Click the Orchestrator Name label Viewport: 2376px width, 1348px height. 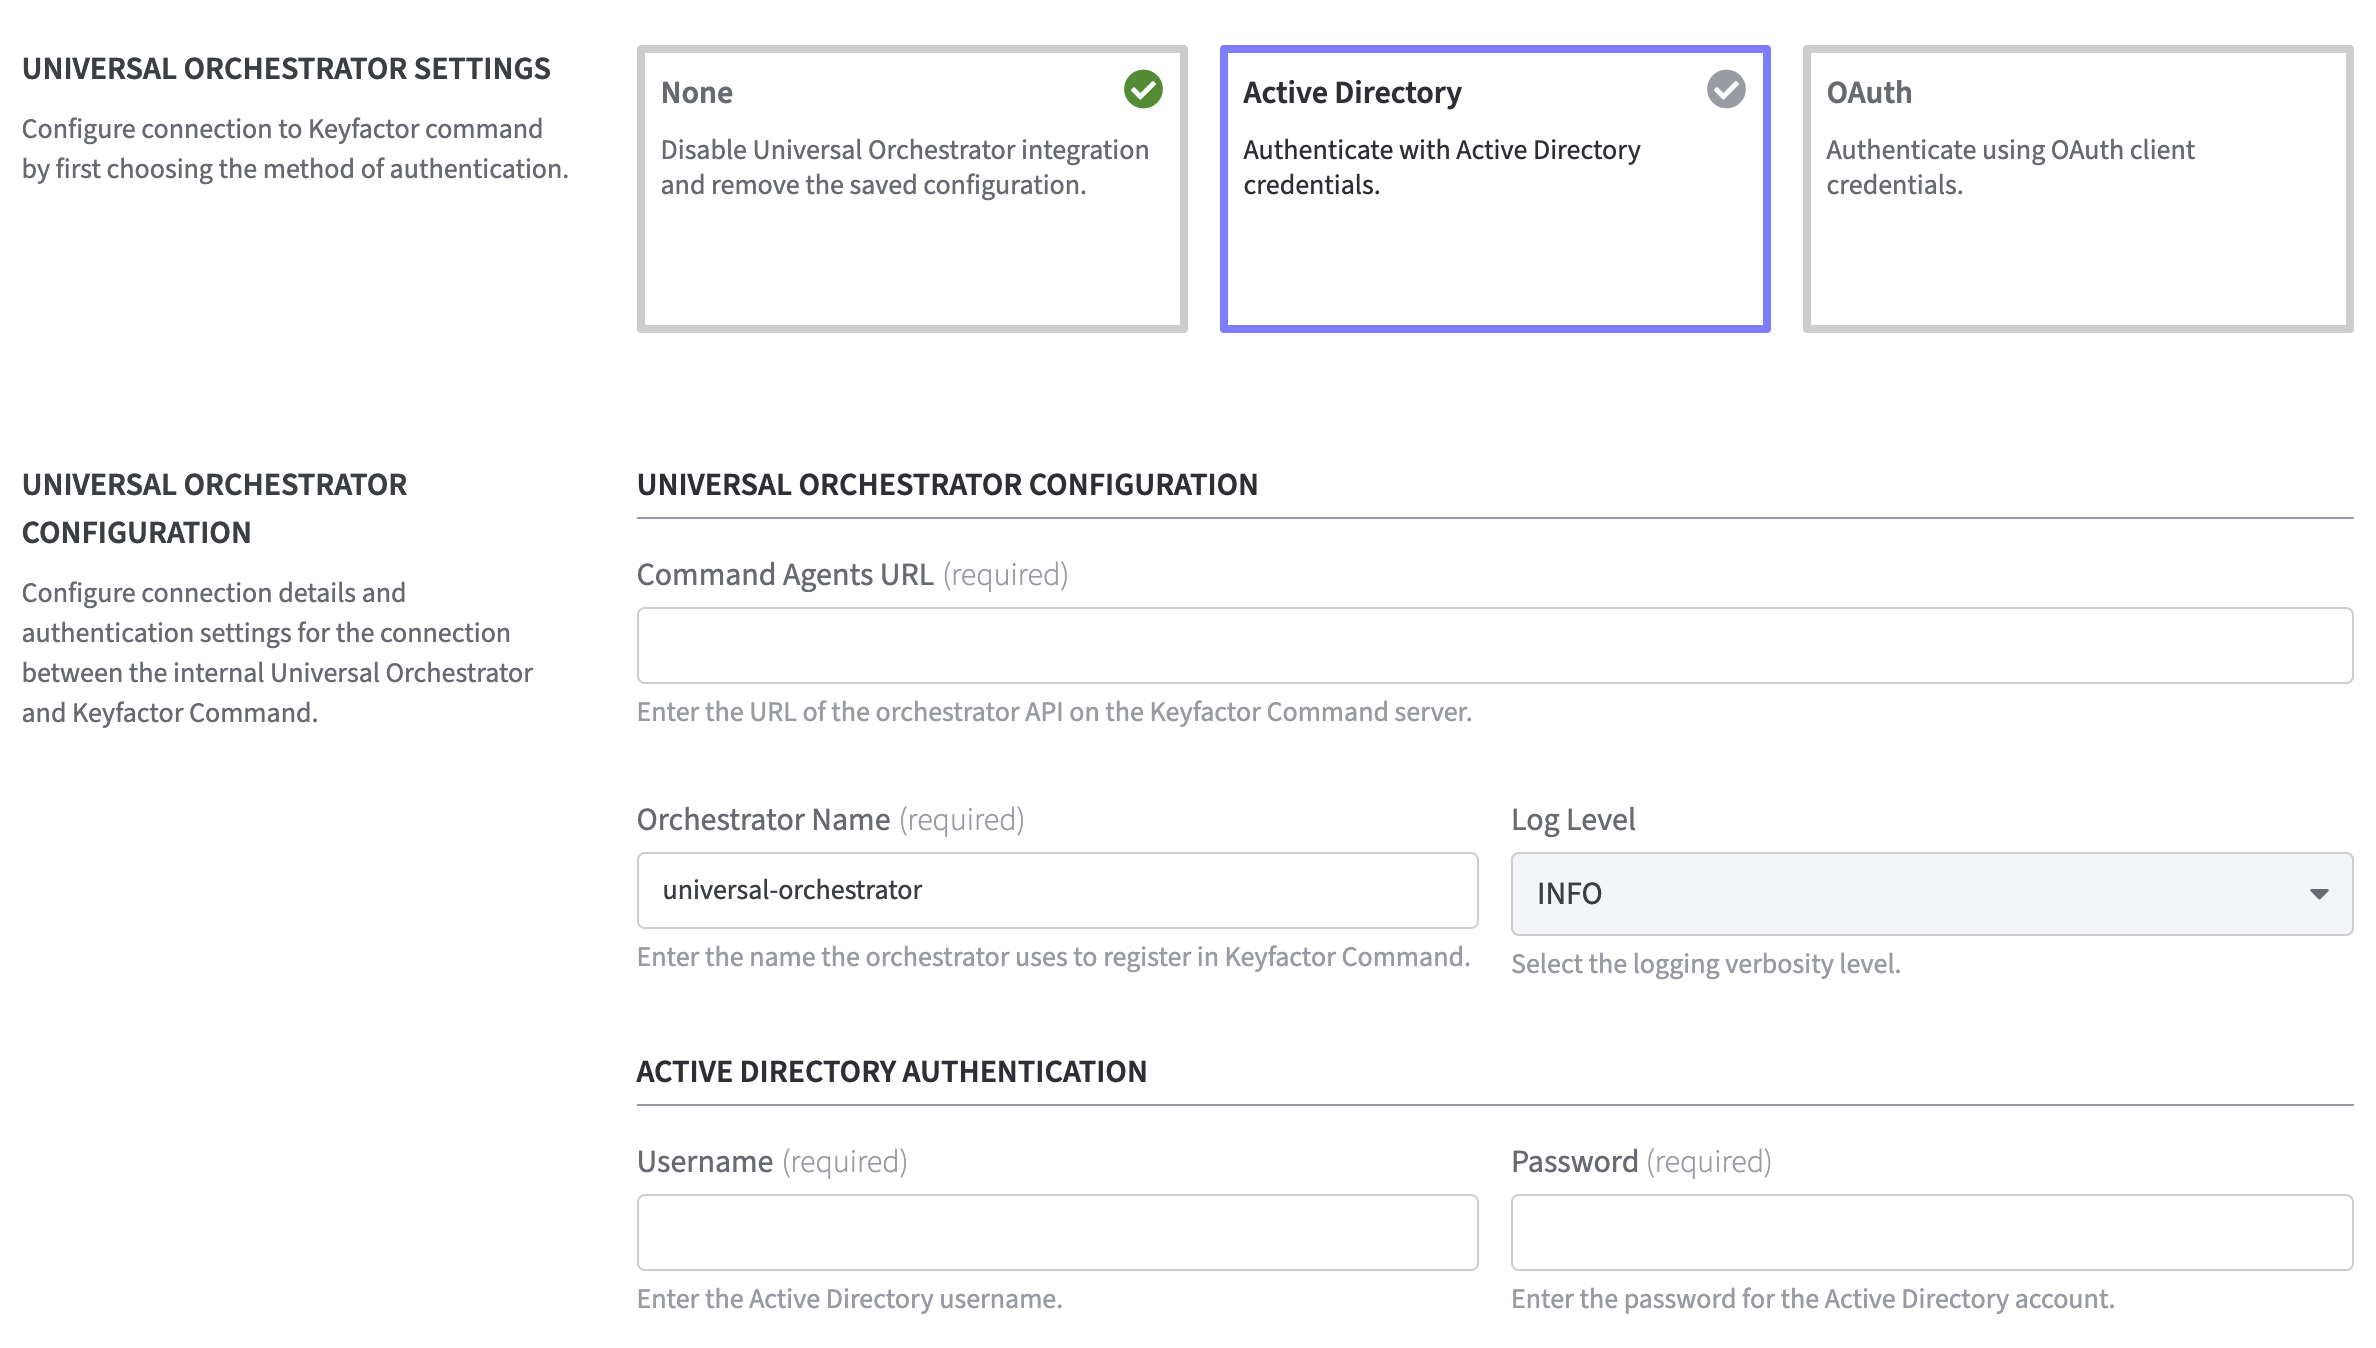830,820
